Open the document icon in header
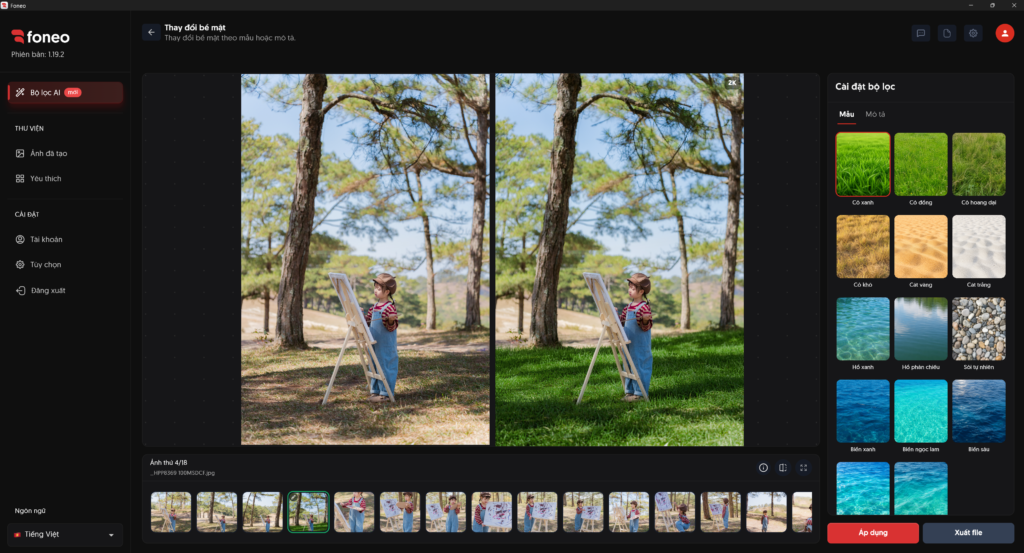Screen dimensions: 1024x553 point(947,33)
